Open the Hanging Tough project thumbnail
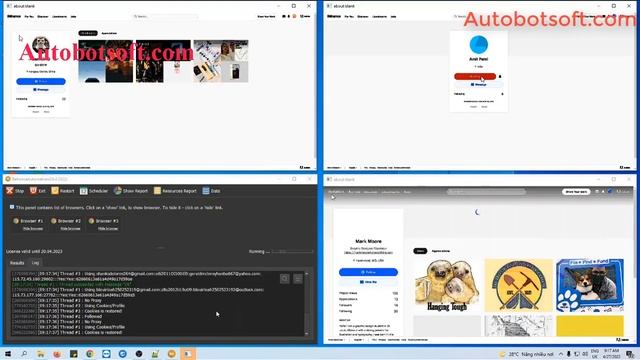The height and width of the screenshot is (360, 640). (447, 285)
